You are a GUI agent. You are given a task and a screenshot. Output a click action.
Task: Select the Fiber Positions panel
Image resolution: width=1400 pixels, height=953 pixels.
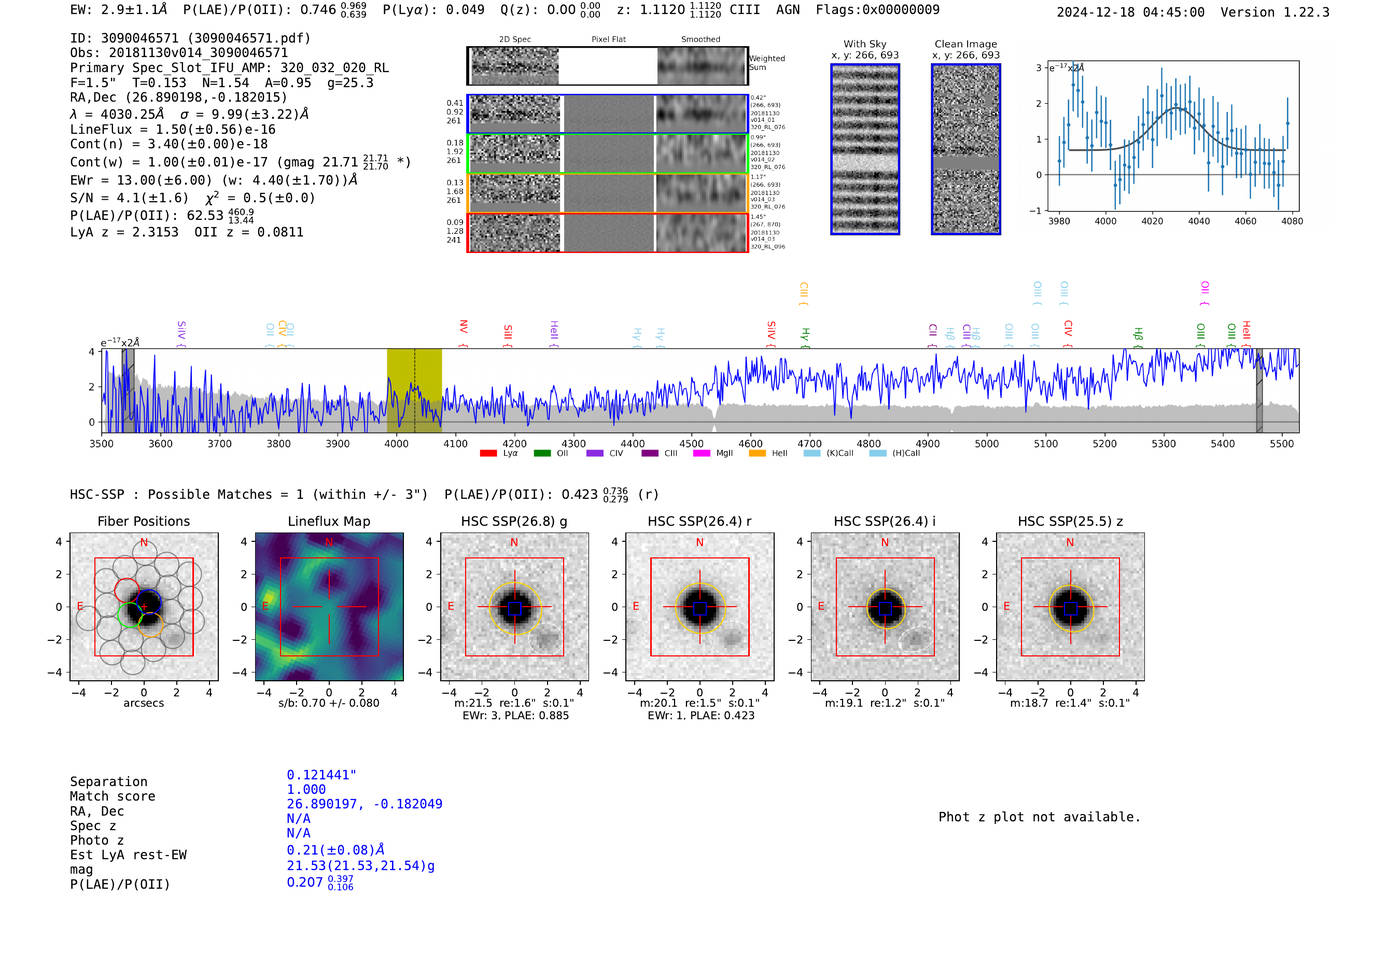(144, 607)
